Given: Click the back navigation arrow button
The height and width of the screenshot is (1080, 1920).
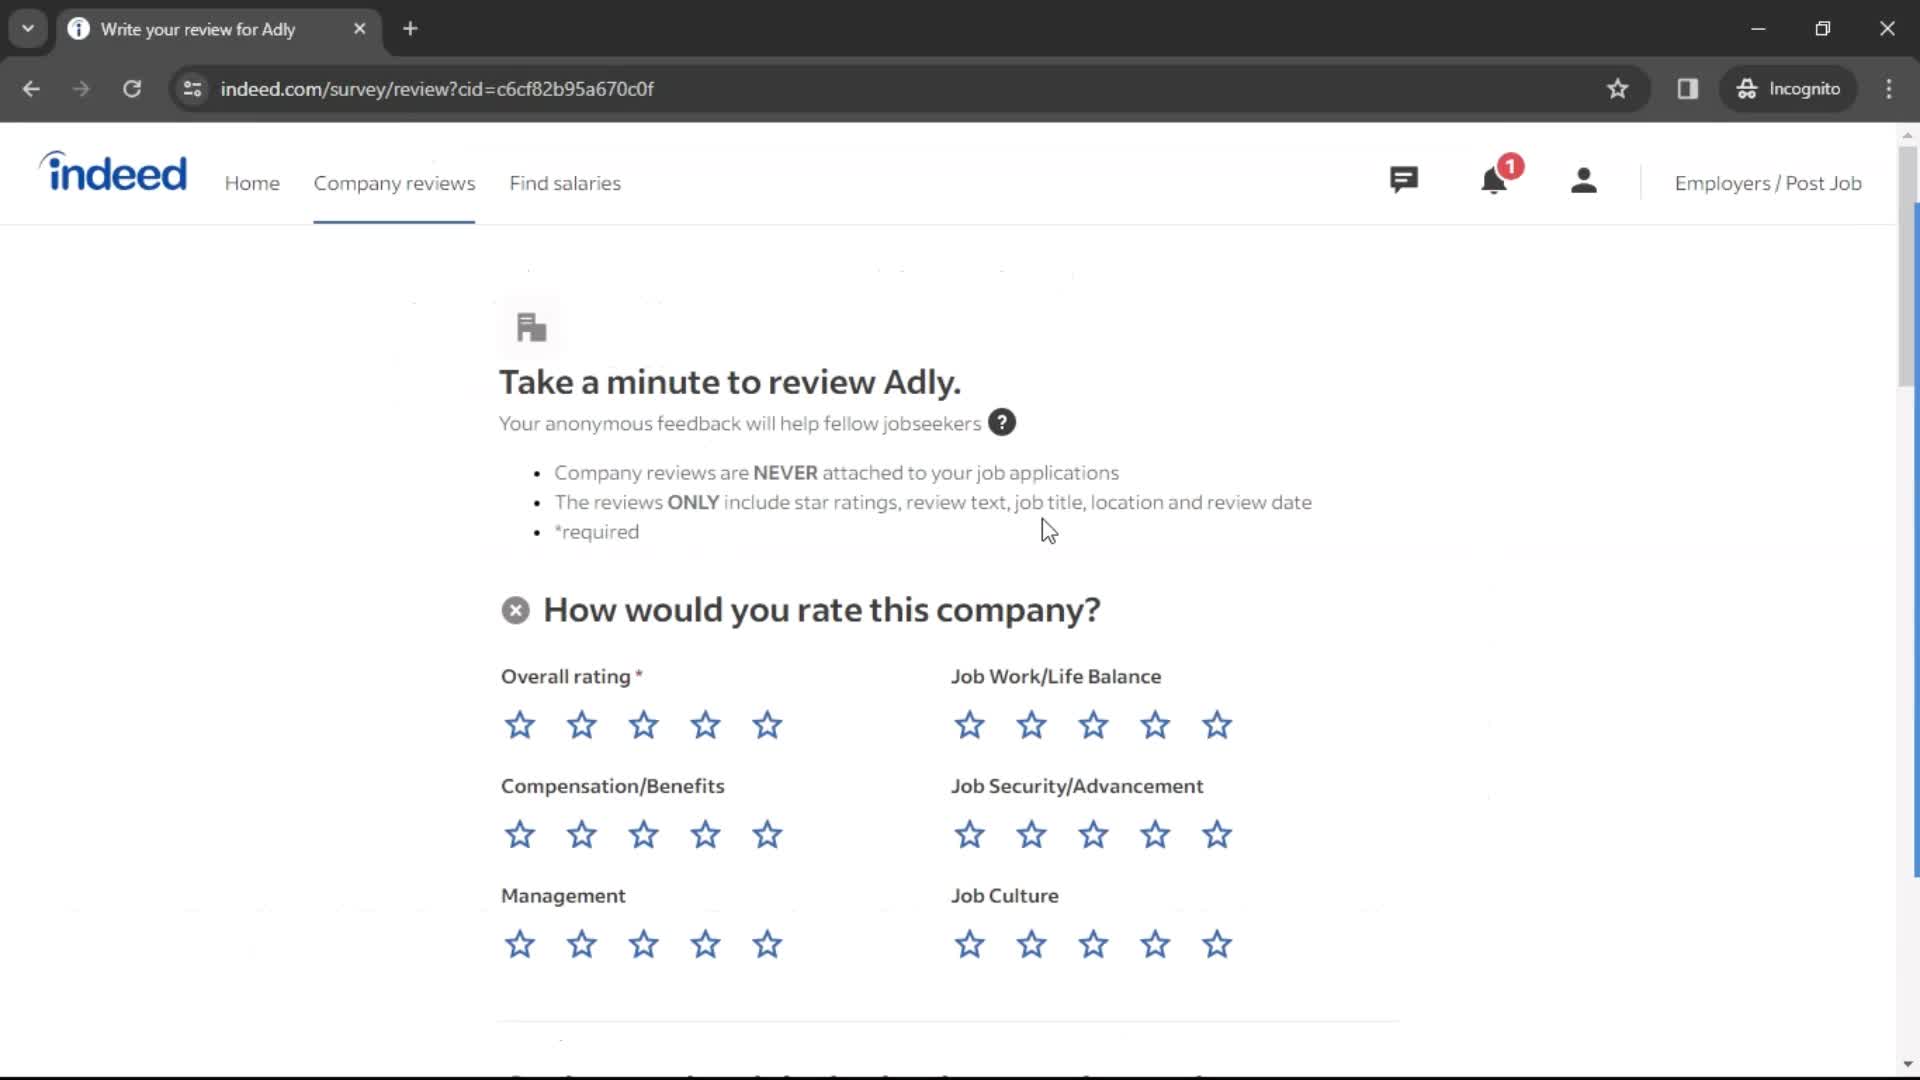Looking at the screenshot, I should tap(32, 88).
